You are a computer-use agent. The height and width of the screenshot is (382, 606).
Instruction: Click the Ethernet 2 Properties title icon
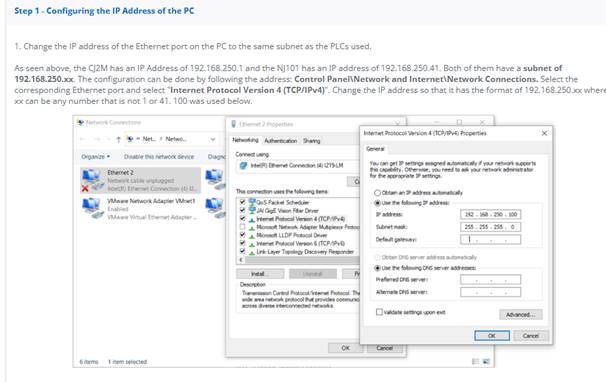click(x=233, y=124)
